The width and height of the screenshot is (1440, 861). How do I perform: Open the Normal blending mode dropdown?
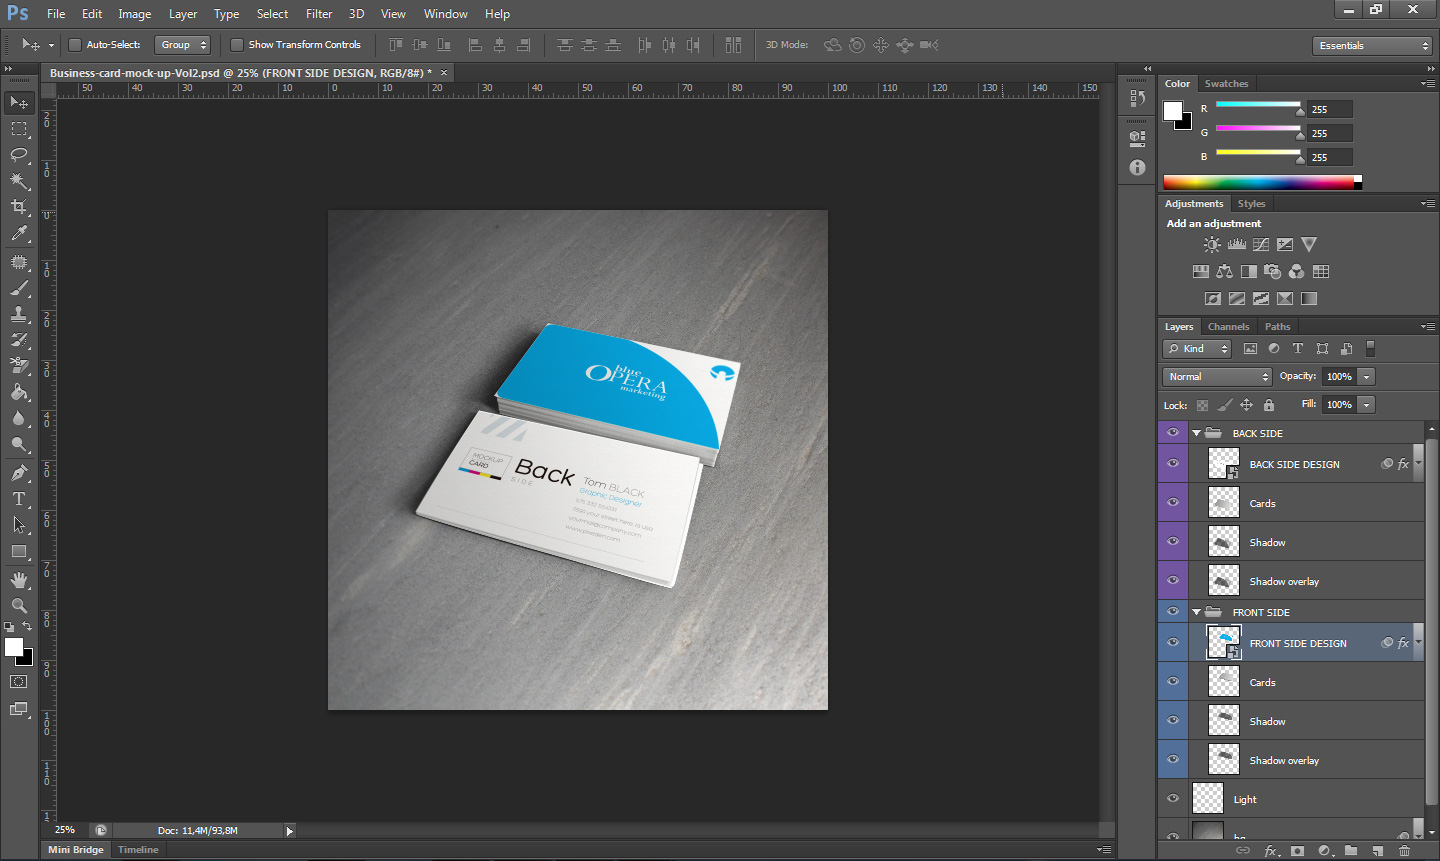pos(1217,376)
